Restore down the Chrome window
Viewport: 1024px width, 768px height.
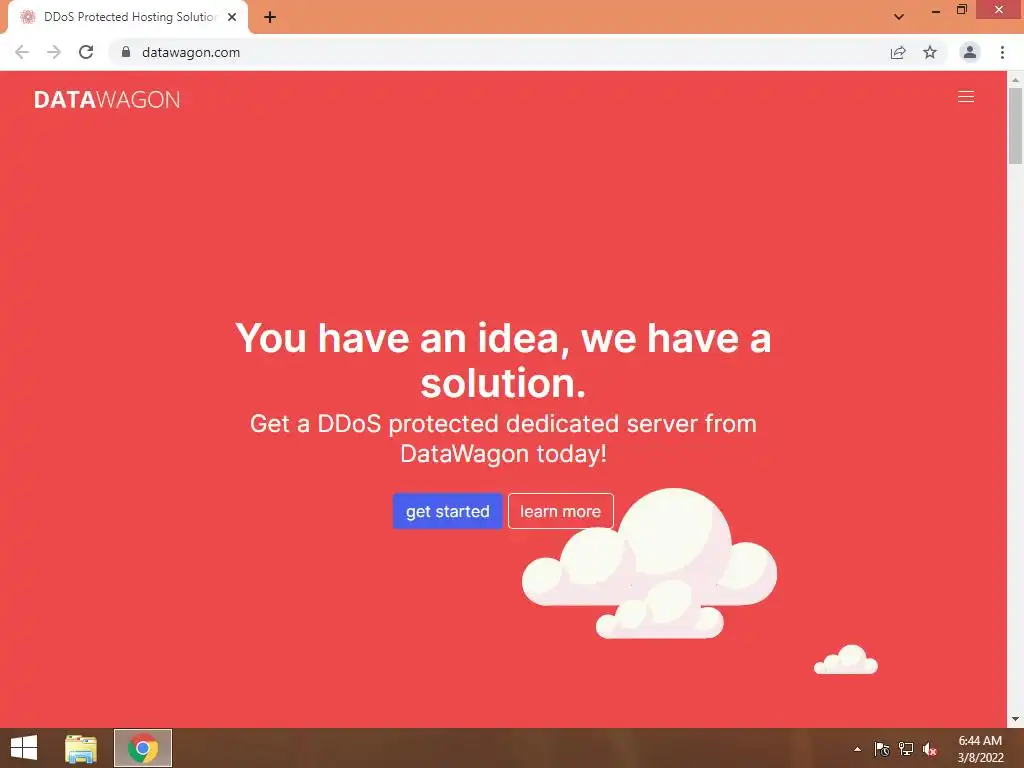[x=961, y=10]
